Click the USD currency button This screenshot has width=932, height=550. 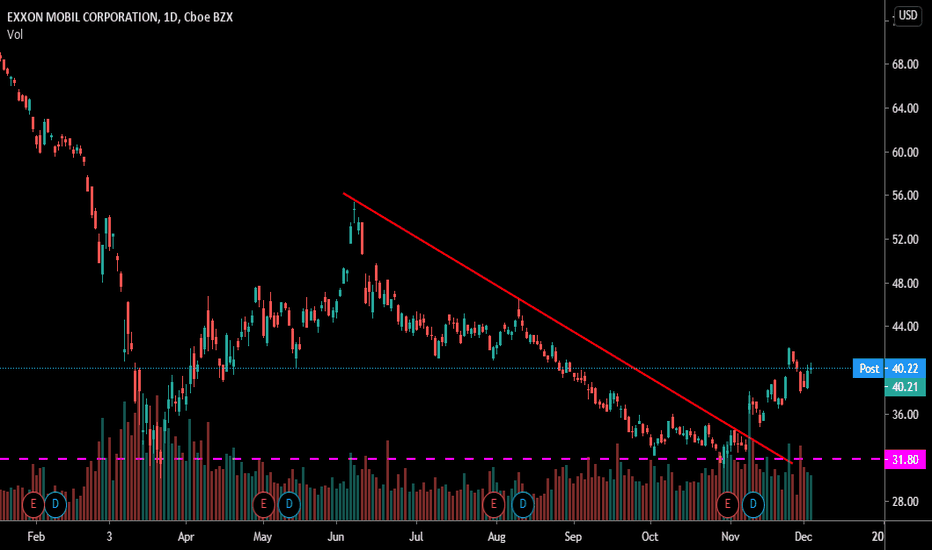[908, 15]
